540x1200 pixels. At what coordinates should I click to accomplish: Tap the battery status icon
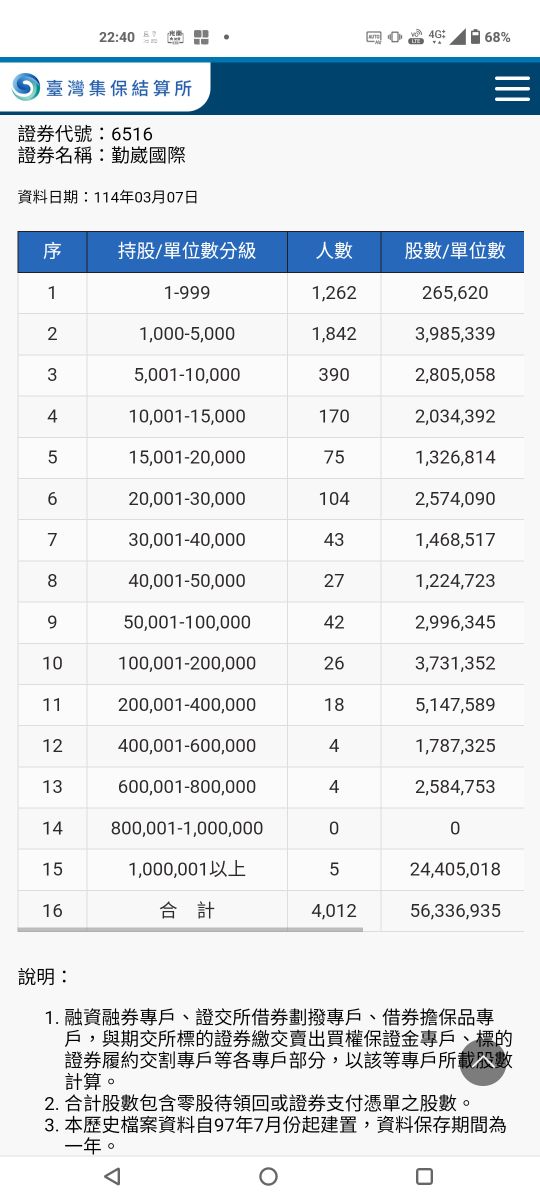coord(476,37)
